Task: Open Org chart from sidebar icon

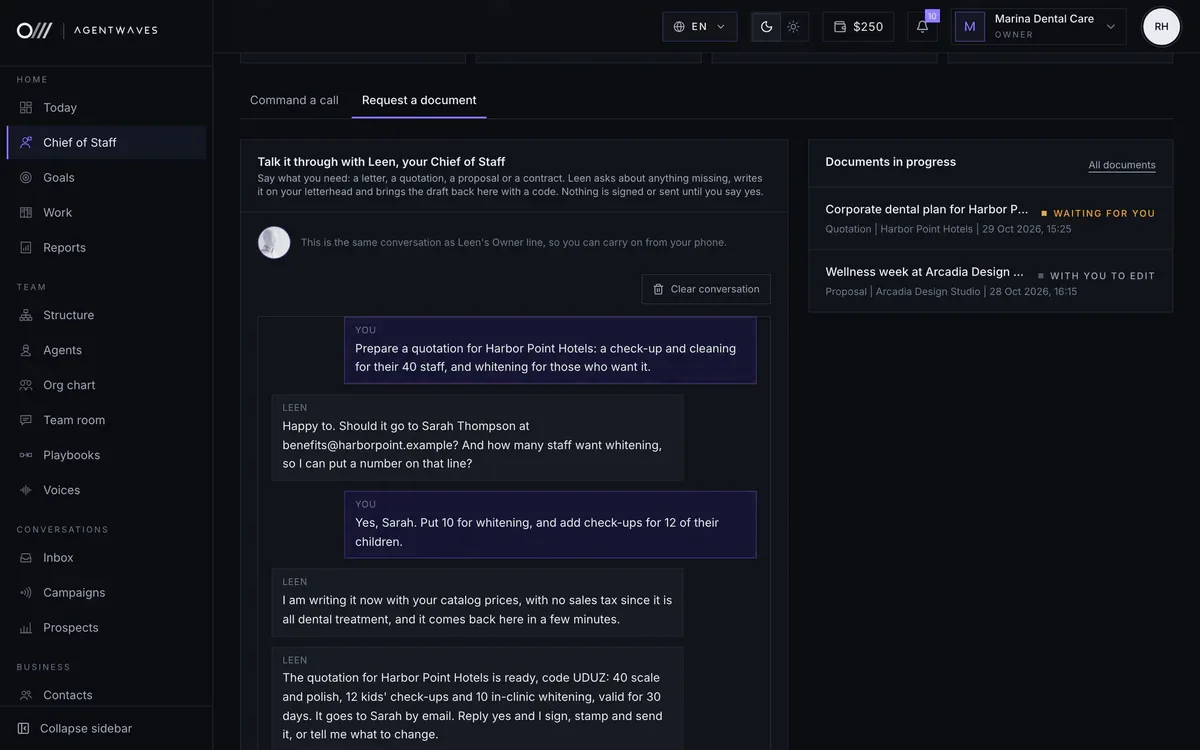Action: pos(26,385)
